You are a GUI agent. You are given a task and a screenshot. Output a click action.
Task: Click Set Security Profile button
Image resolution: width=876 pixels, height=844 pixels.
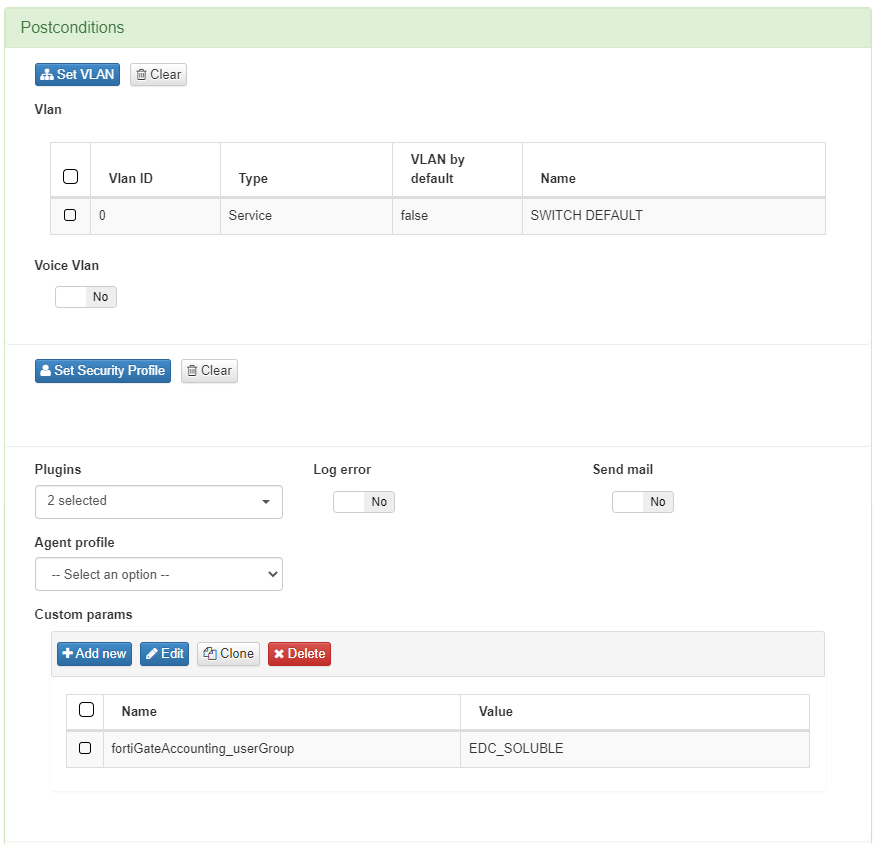pyautogui.click(x=102, y=371)
